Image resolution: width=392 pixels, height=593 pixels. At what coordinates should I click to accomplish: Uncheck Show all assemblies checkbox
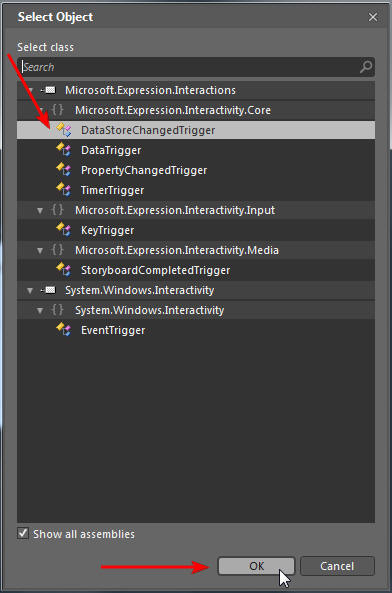click(x=23, y=533)
